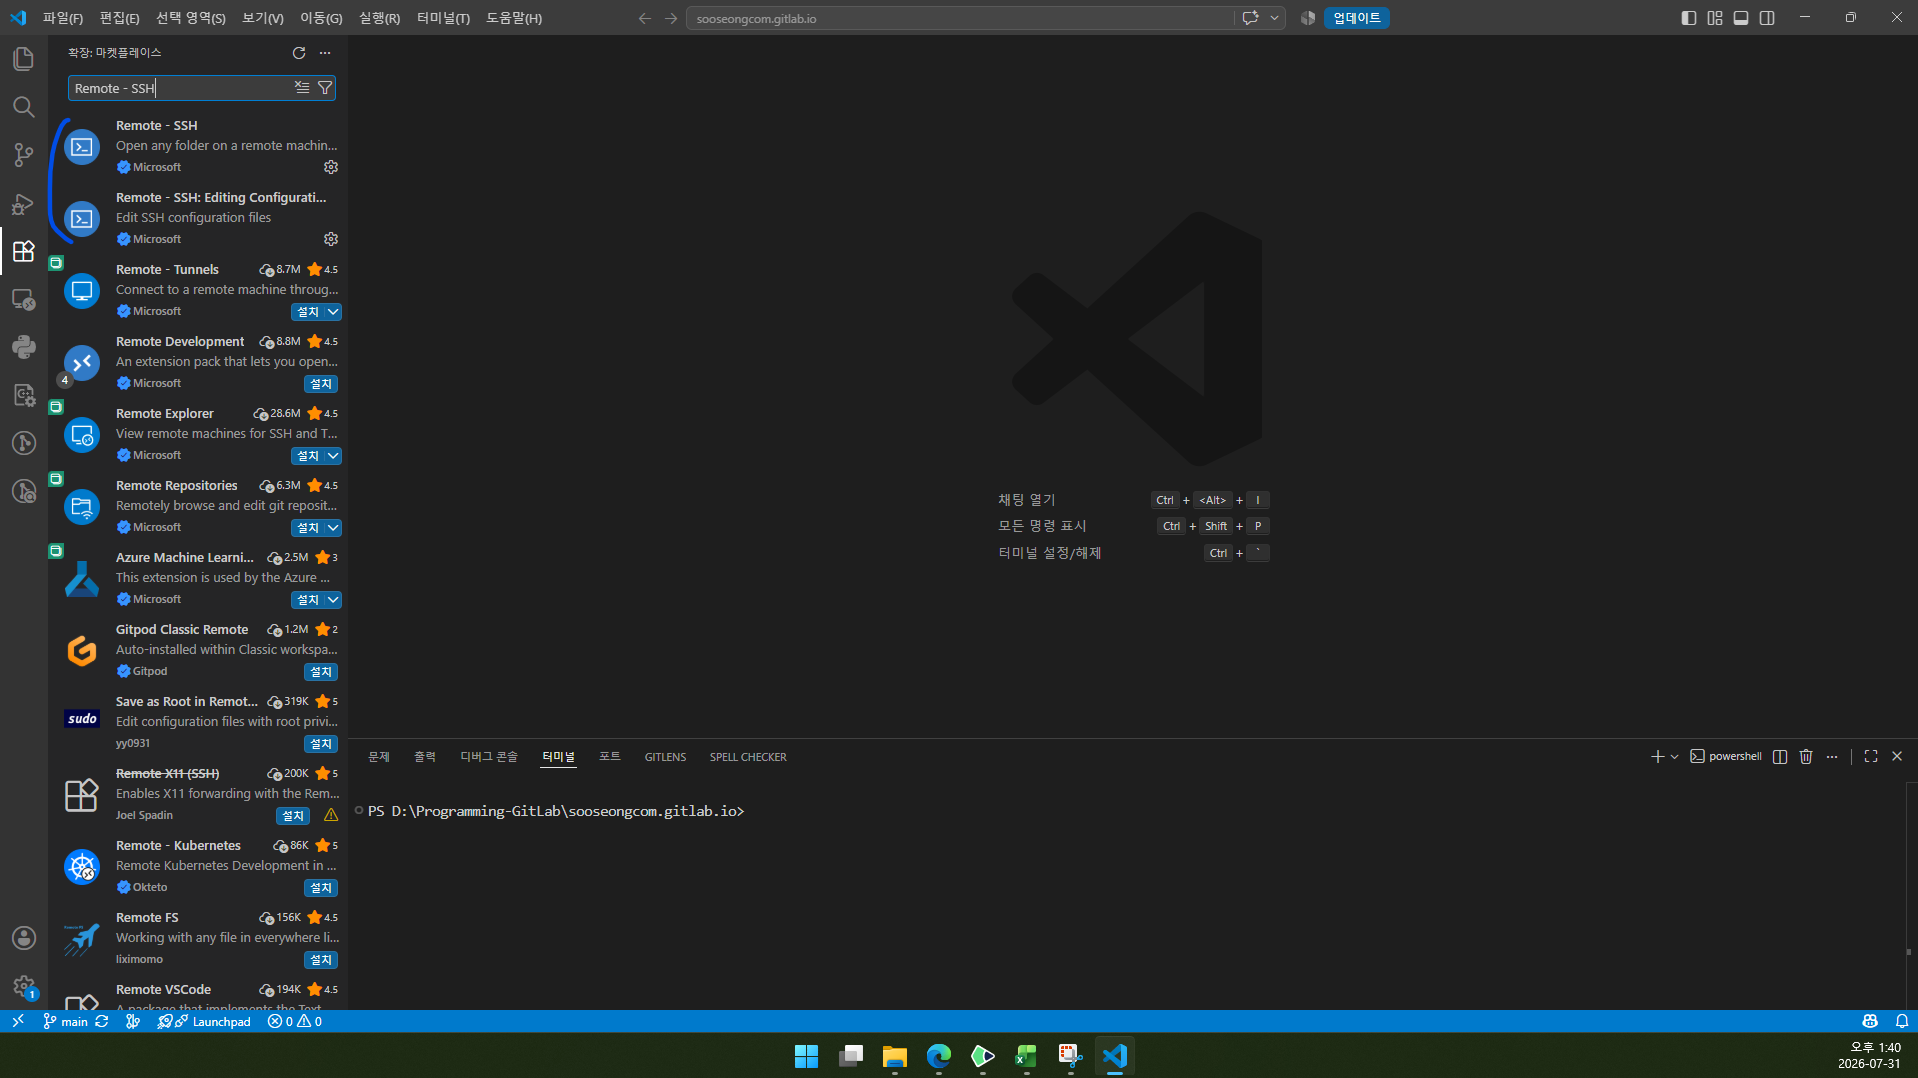Image resolution: width=1918 pixels, height=1078 pixels.
Task: Open manage gear for Remote - SSH extension
Action: [x=331, y=167]
